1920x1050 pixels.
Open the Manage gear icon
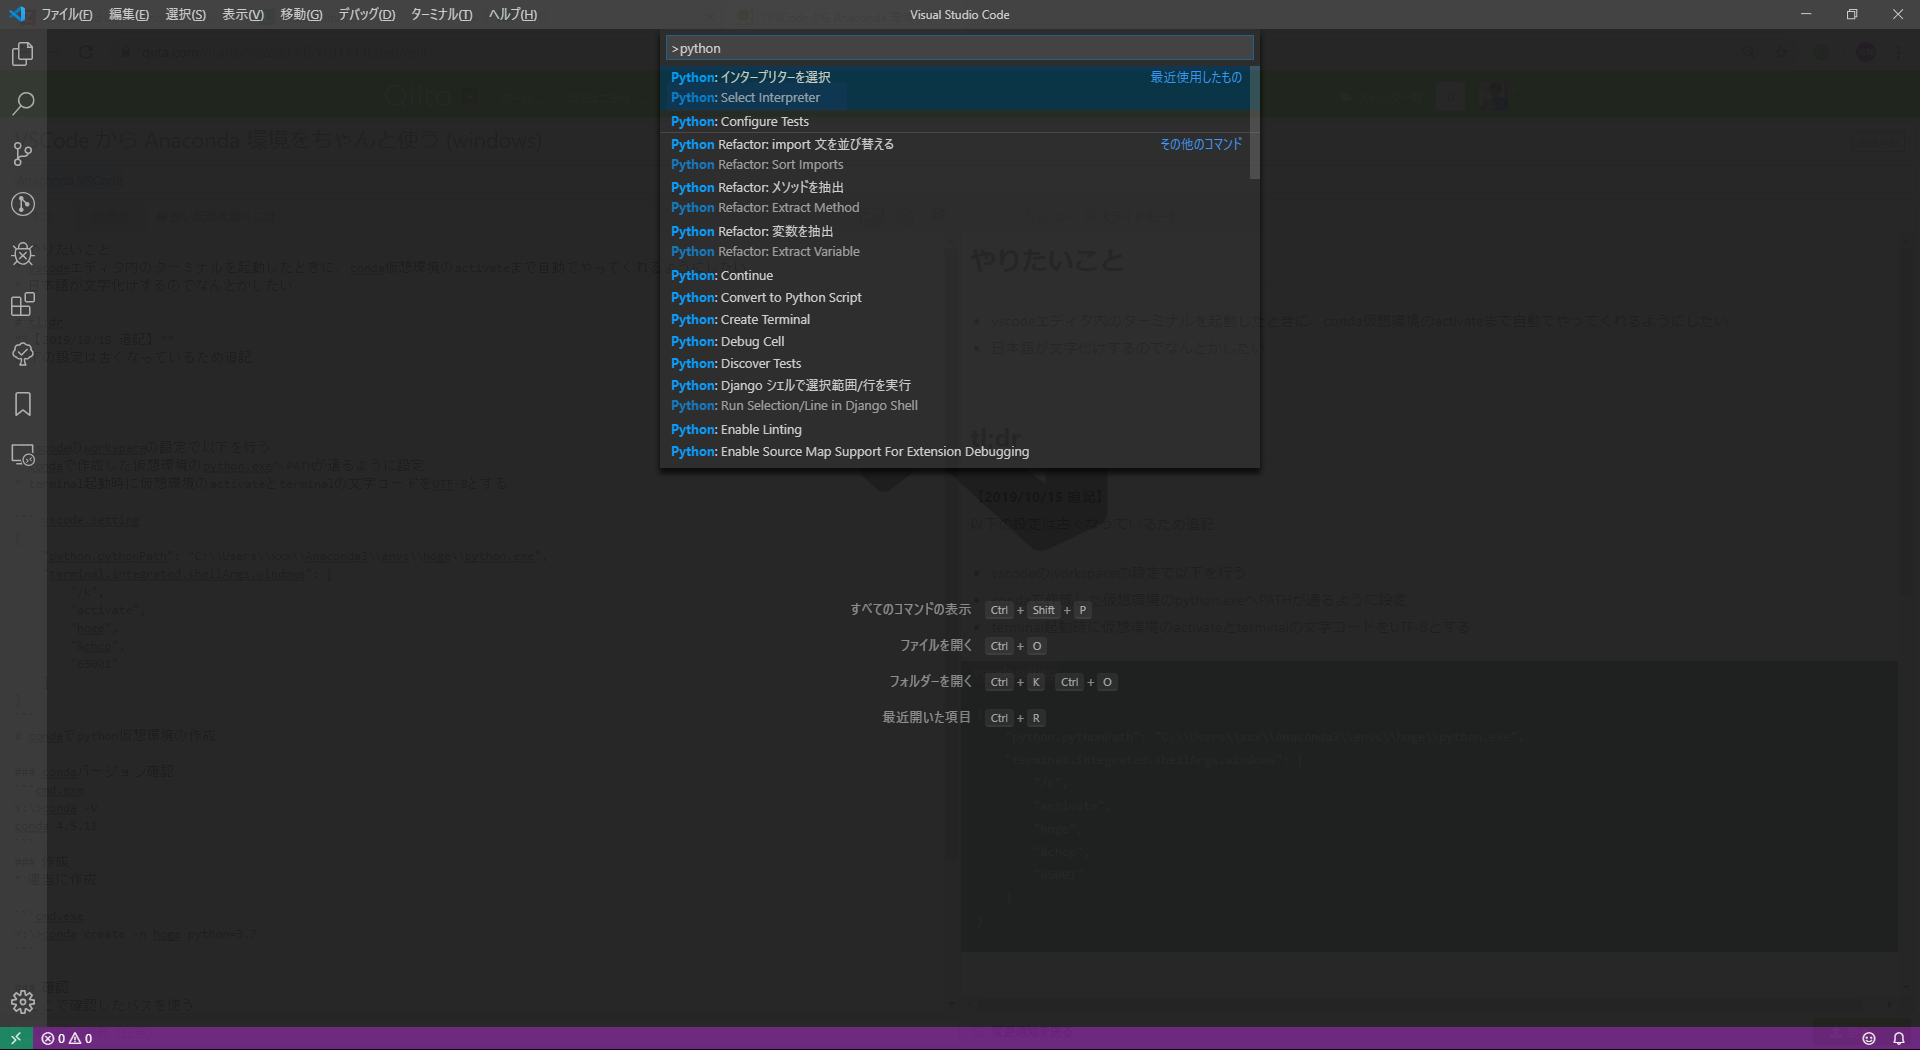coord(22,1002)
